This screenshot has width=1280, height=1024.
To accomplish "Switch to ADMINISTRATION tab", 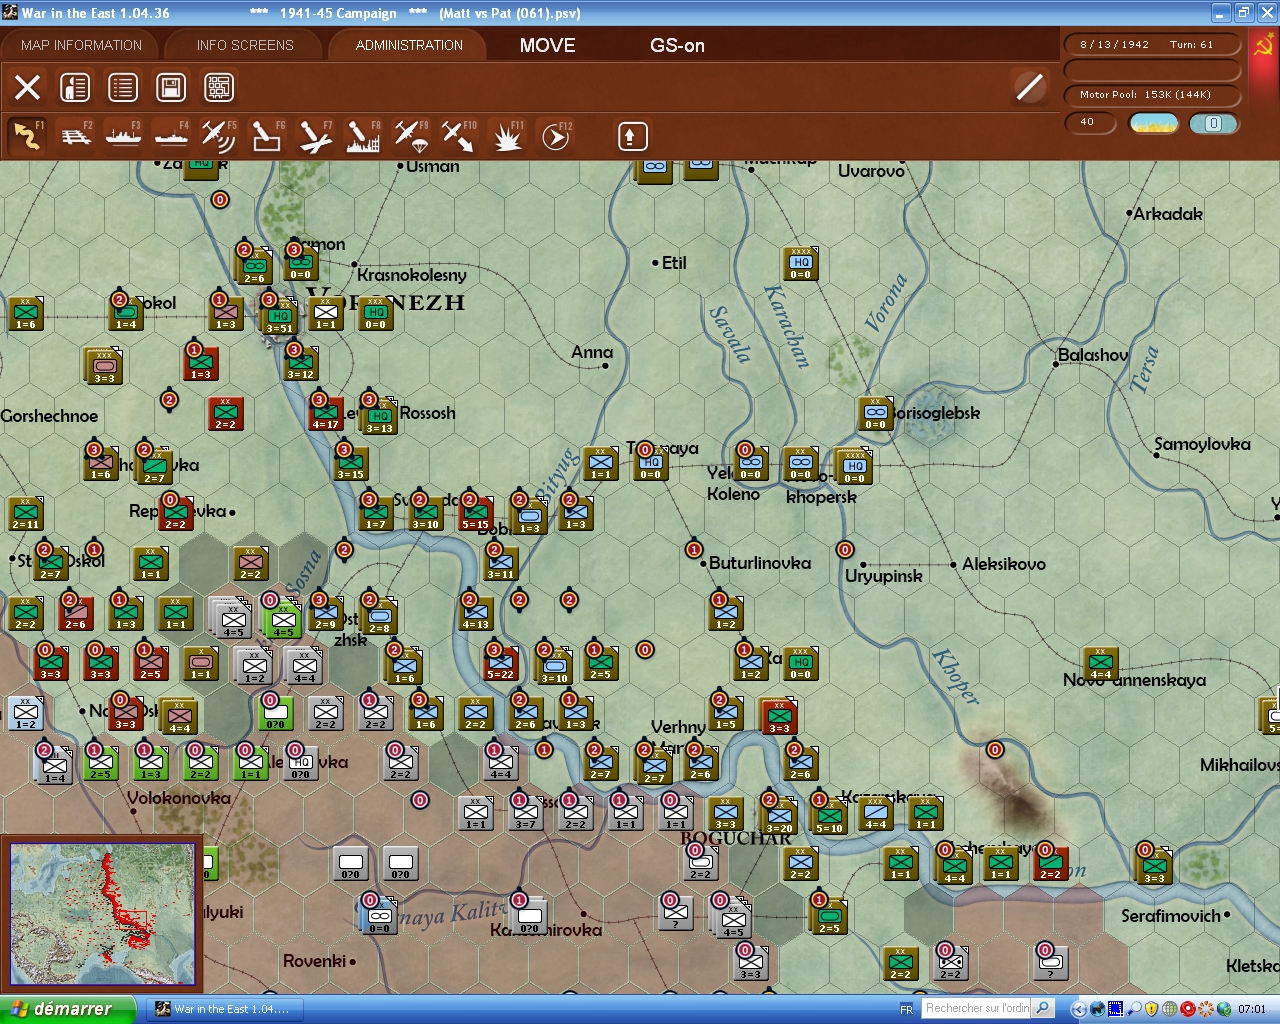I will click(x=409, y=45).
